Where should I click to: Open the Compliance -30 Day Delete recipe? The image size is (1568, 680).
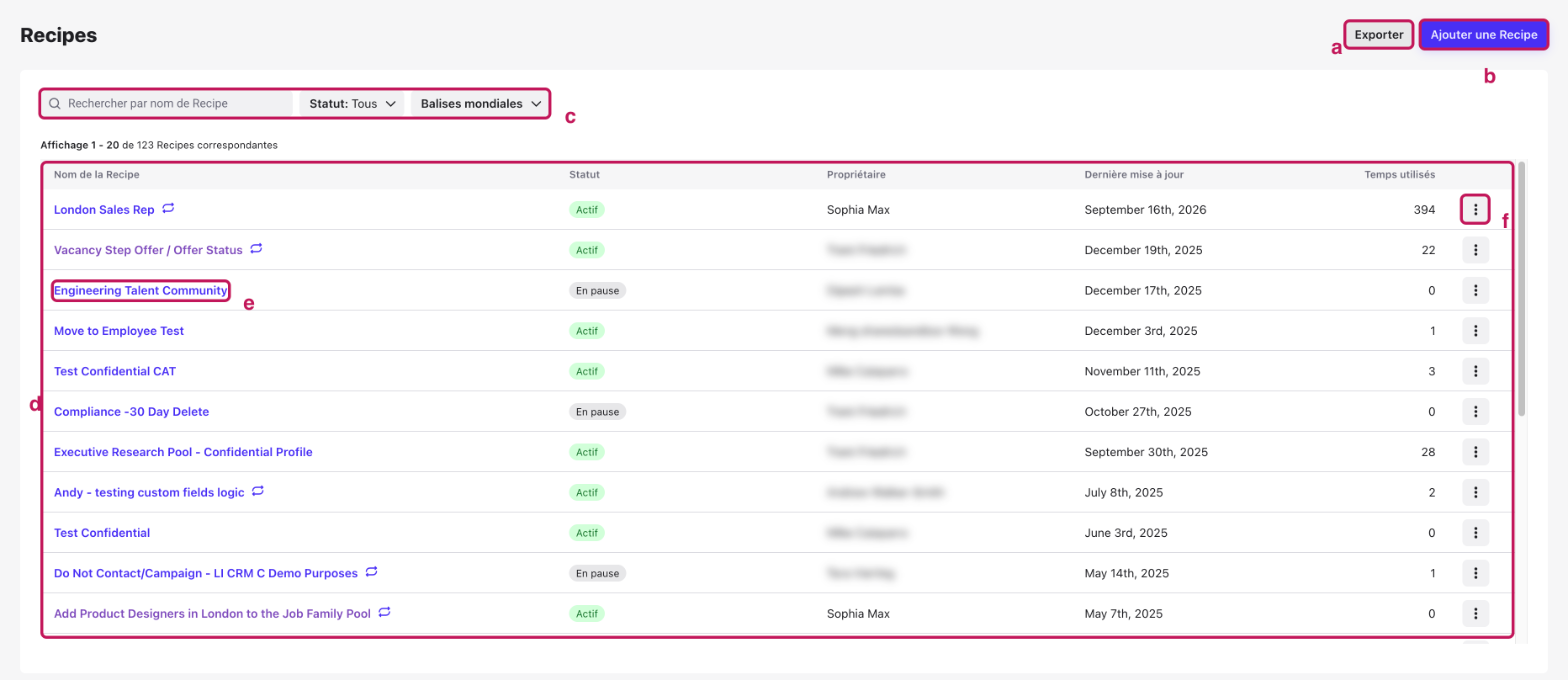click(x=131, y=411)
